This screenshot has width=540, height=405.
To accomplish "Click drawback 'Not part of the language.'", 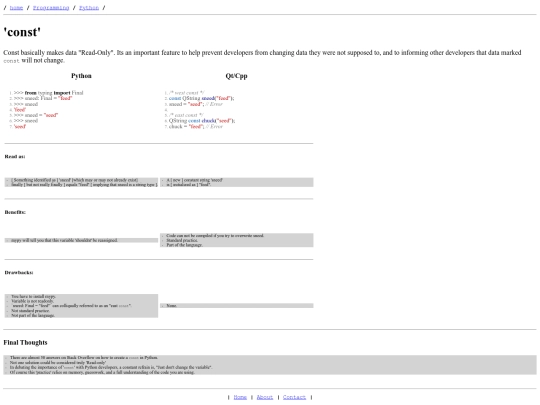I will [33, 315].
